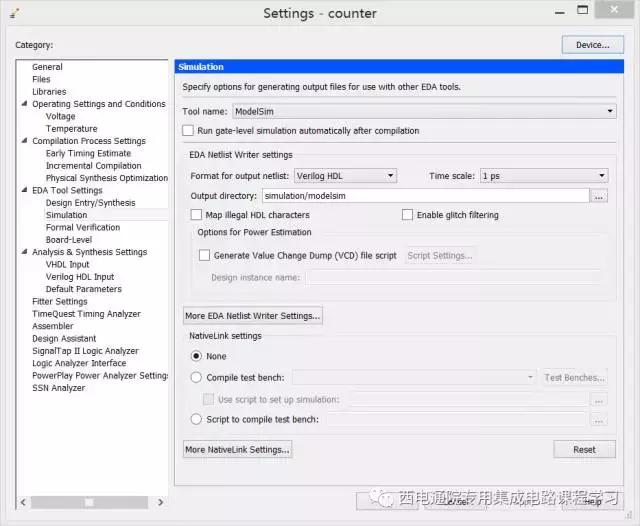Select Design Assistant category
Screen dimensions: 640x526
pyautogui.click(x=64, y=338)
